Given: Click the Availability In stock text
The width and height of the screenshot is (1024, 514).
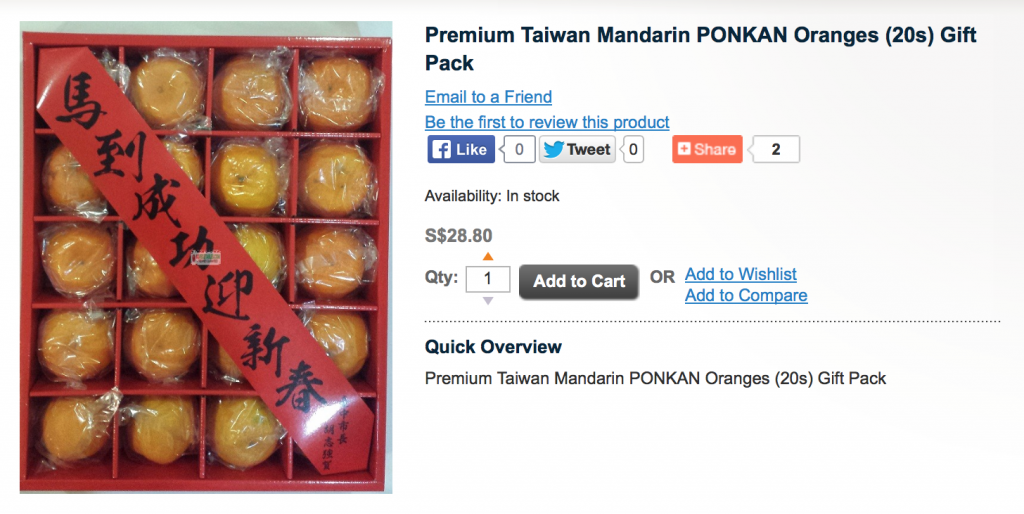Looking at the screenshot, I should (492, 196).
